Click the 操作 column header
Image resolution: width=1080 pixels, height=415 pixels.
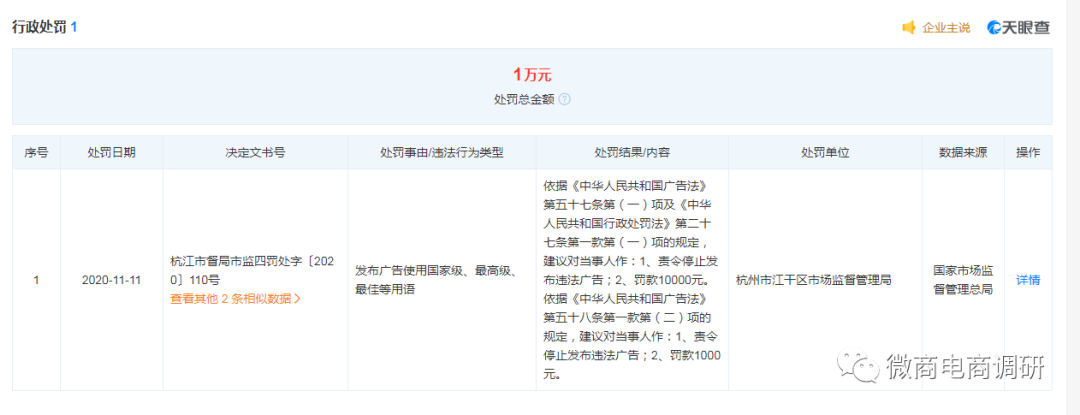coord(1028,153)
